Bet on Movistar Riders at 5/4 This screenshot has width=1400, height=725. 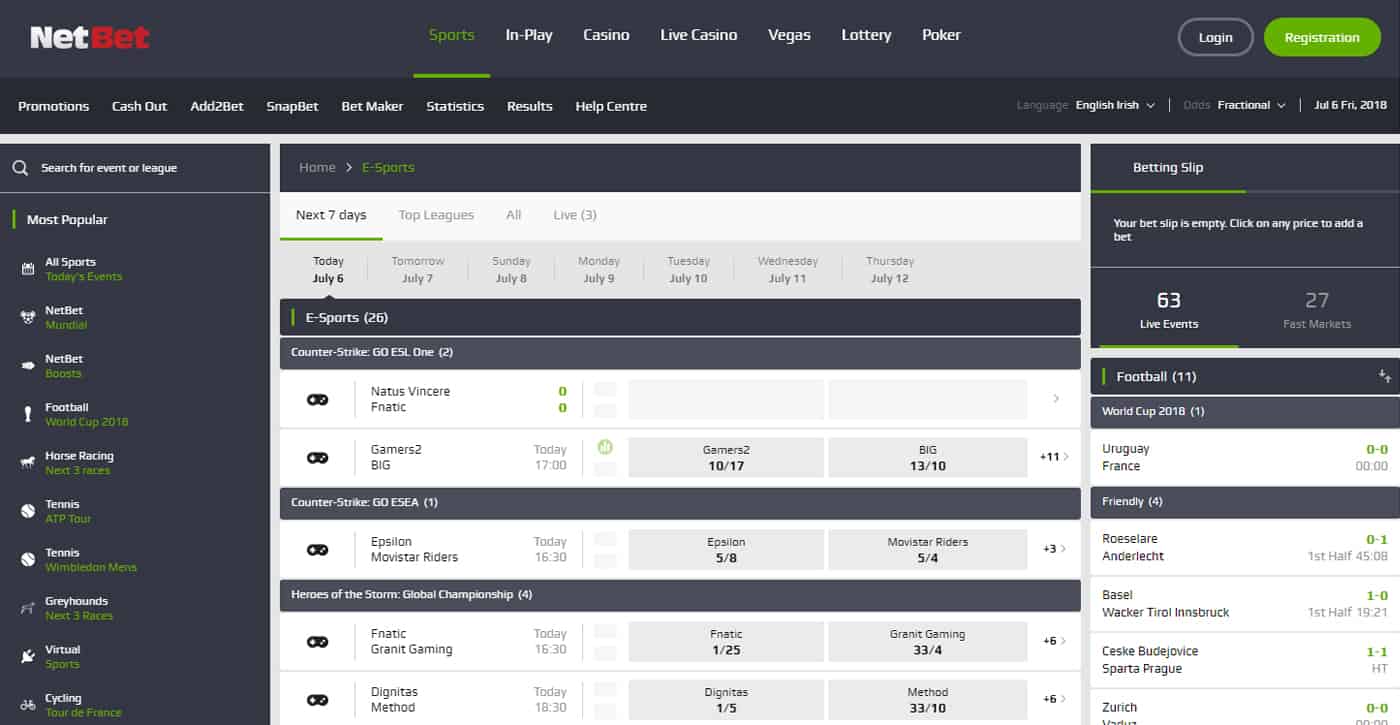point(927,550)
